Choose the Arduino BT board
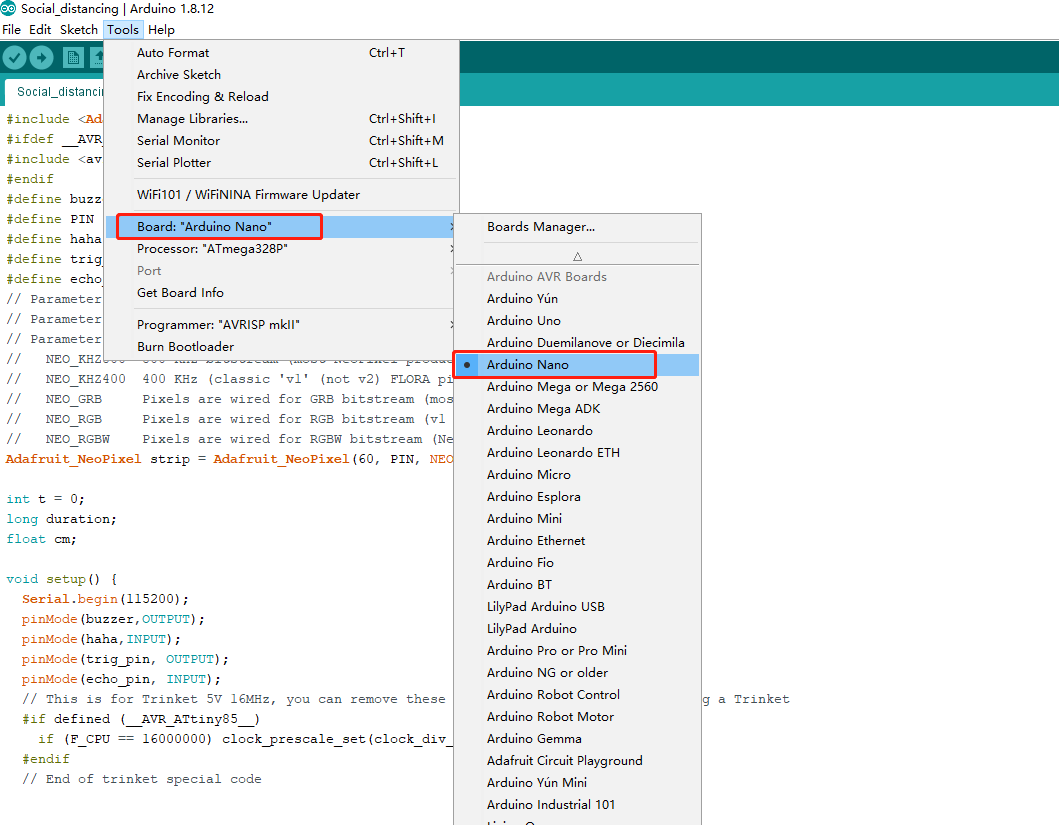The image size is (1059, 825). [x=577, y=585]
